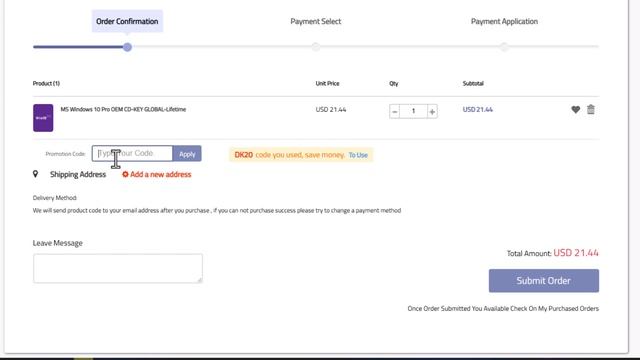Select the Payment Application step
Image resolution: width=640 pixels, height=360 pixels.
(x=504, y=21)
